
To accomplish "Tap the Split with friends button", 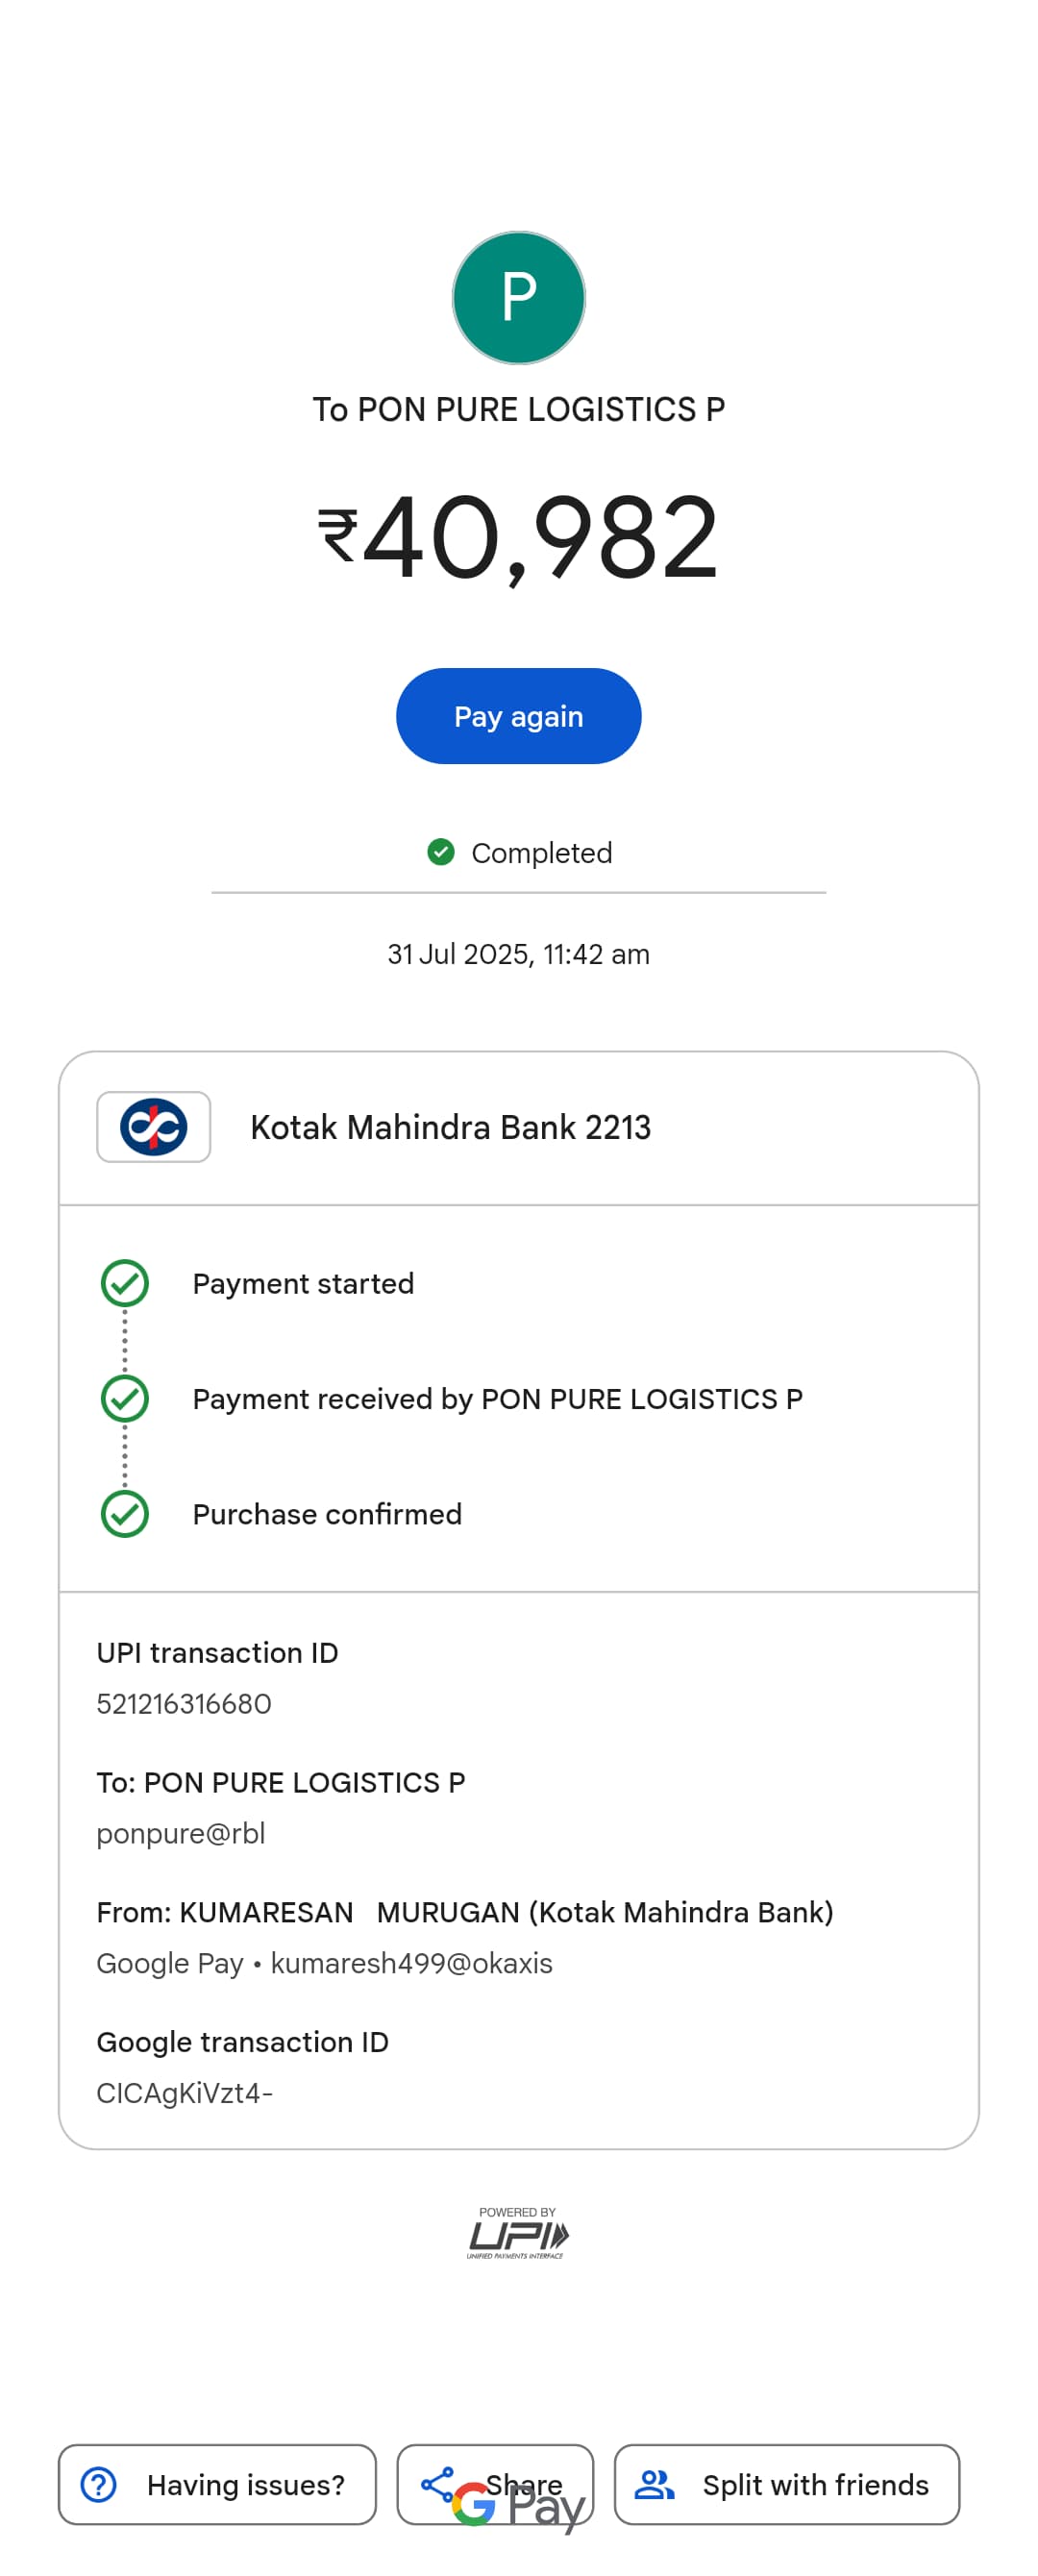I will pyautogui.click(x=787, y=2484).
